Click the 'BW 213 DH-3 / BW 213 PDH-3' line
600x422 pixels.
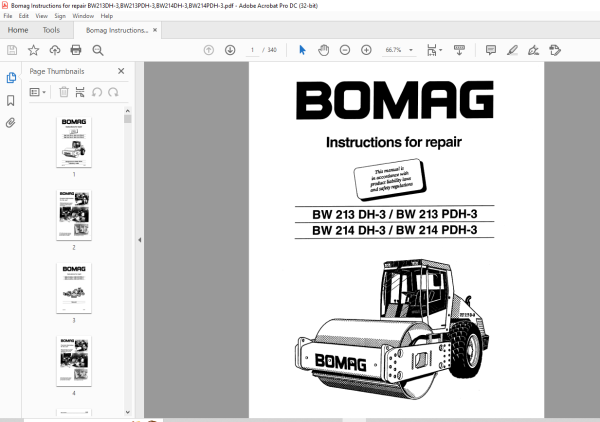coord(395,214)
